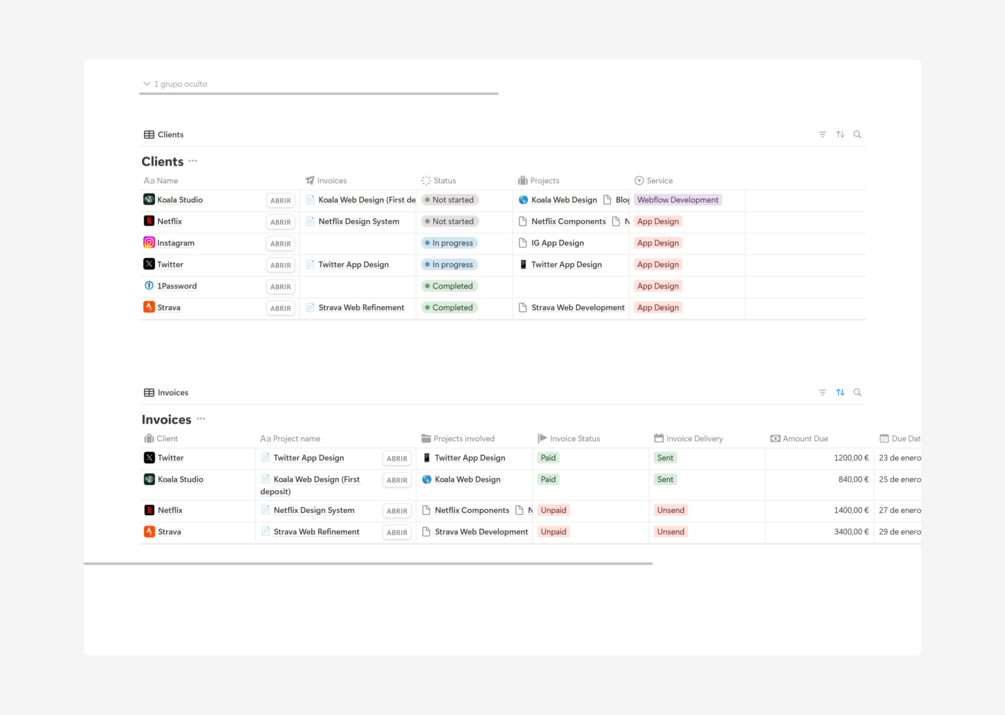Click the horizontal scrollbar below Invoices table
The height and width of the screenshot is (715, 1005).
tap(368, 563)
